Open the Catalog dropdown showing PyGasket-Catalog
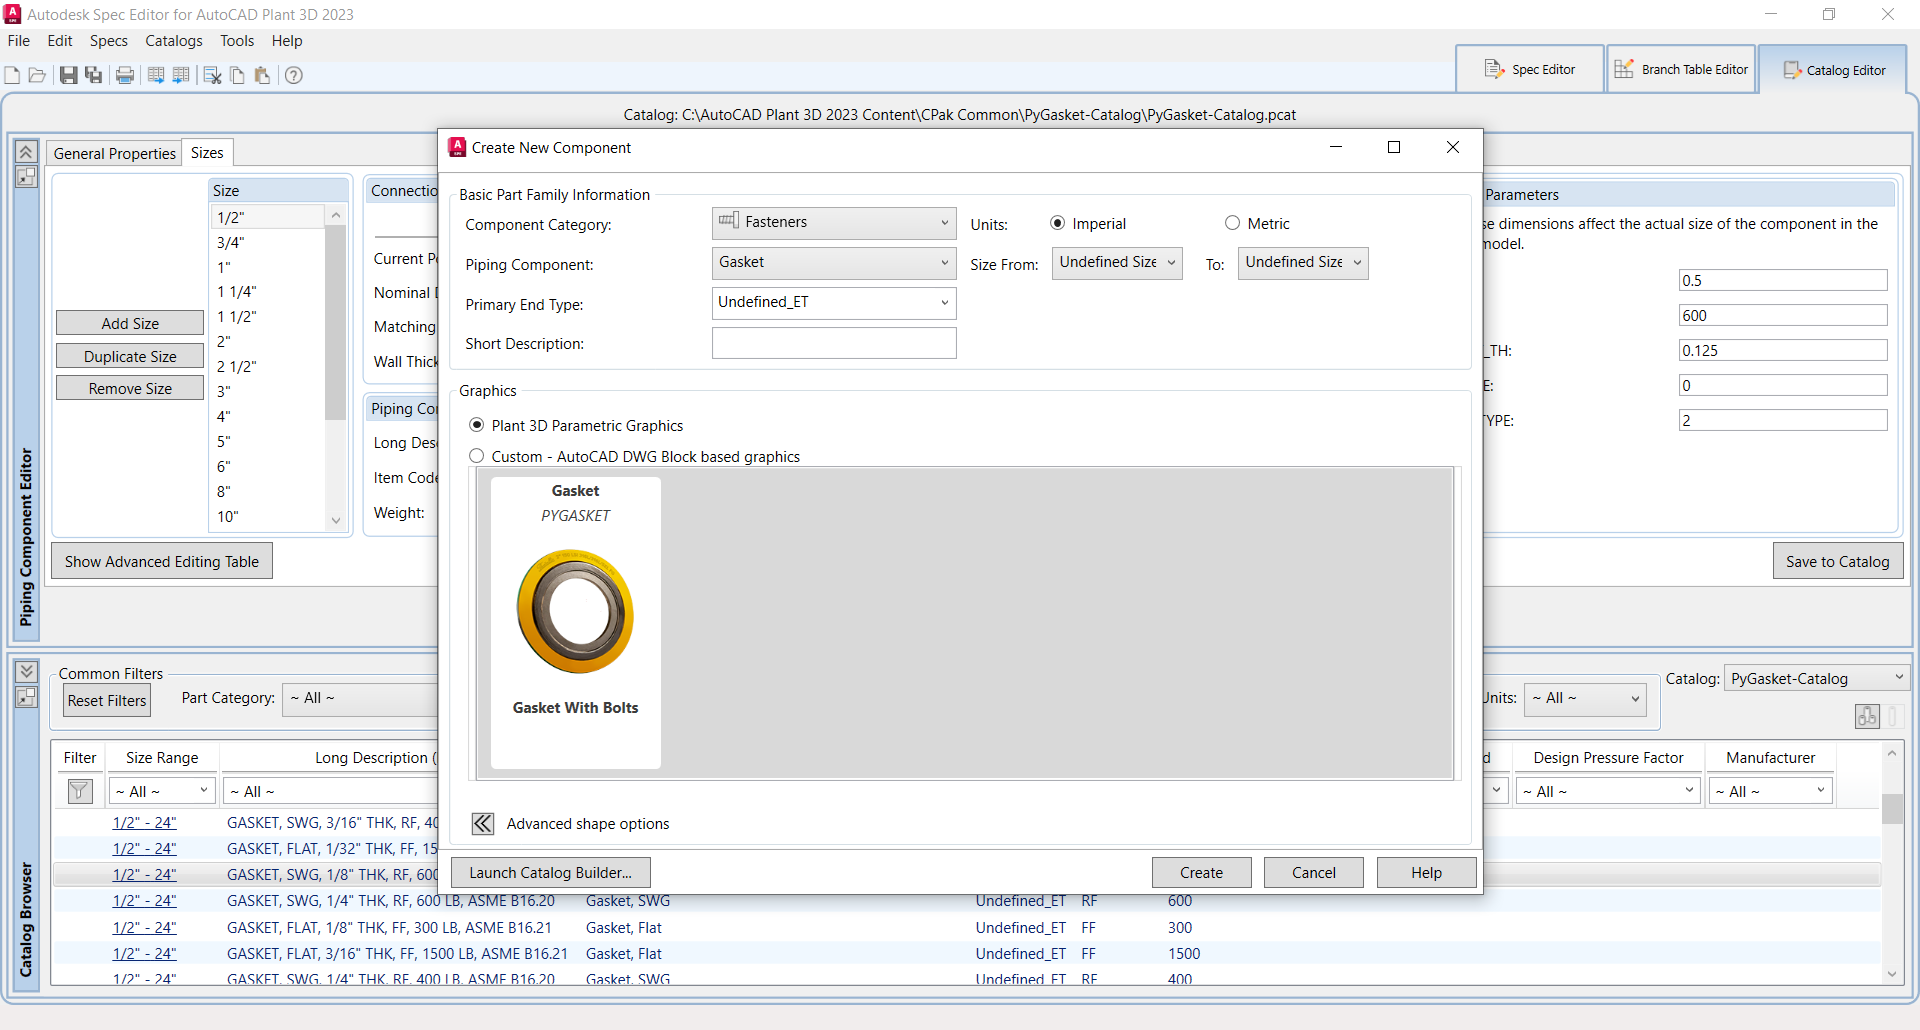The image size is (1920, 1030). tap(1816, 678)
